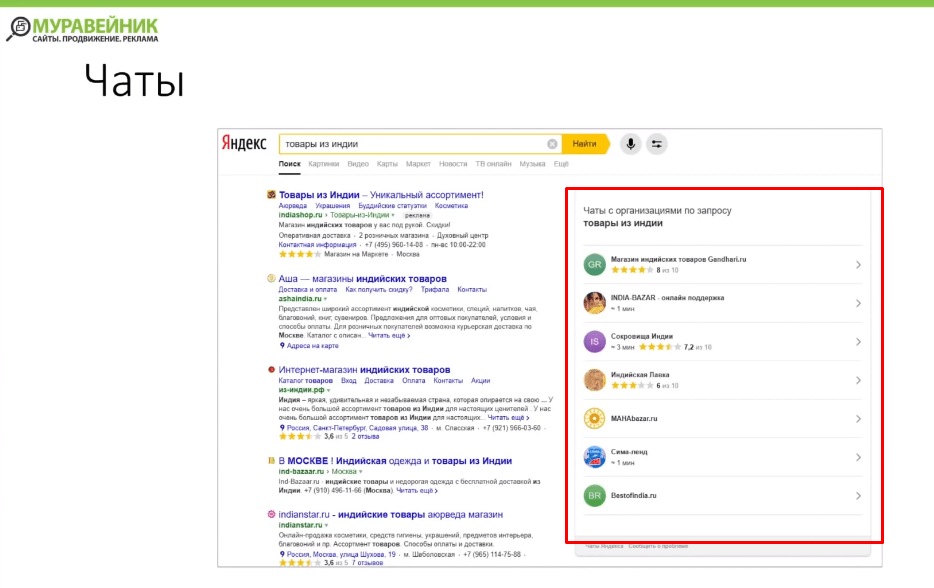Click the GR avatar of the Gandhari.ru chat
The image size is (934, 588).
594,265
